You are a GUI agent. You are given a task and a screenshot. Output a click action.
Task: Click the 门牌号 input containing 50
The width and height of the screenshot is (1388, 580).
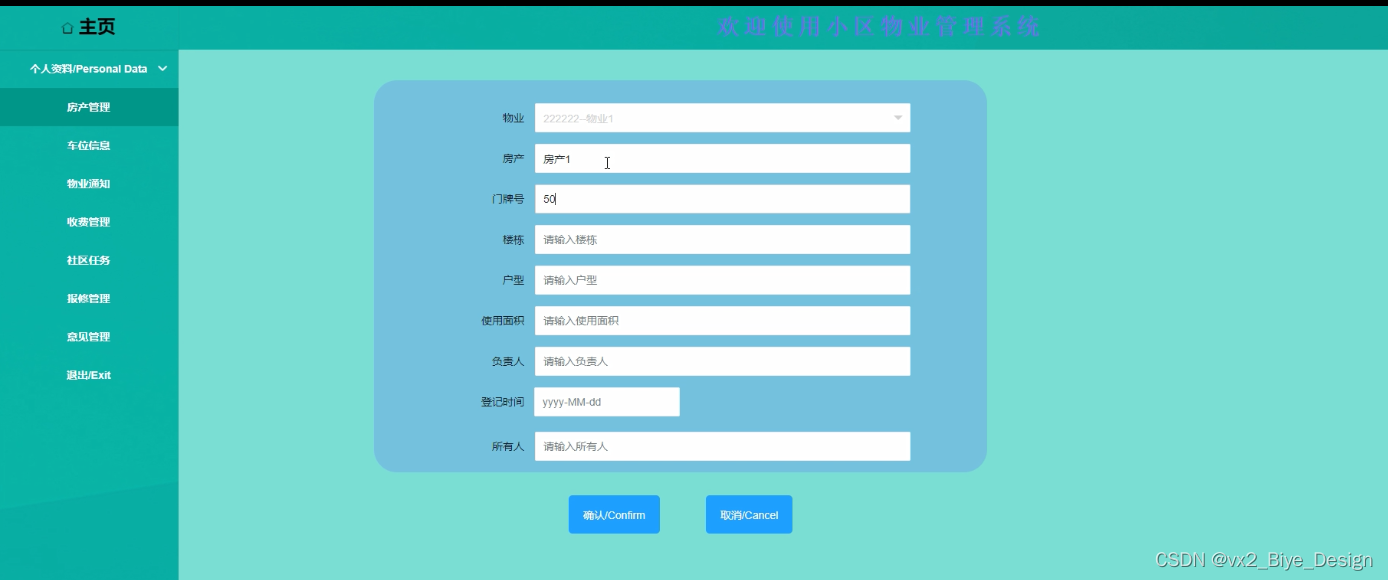coord(722,199)
